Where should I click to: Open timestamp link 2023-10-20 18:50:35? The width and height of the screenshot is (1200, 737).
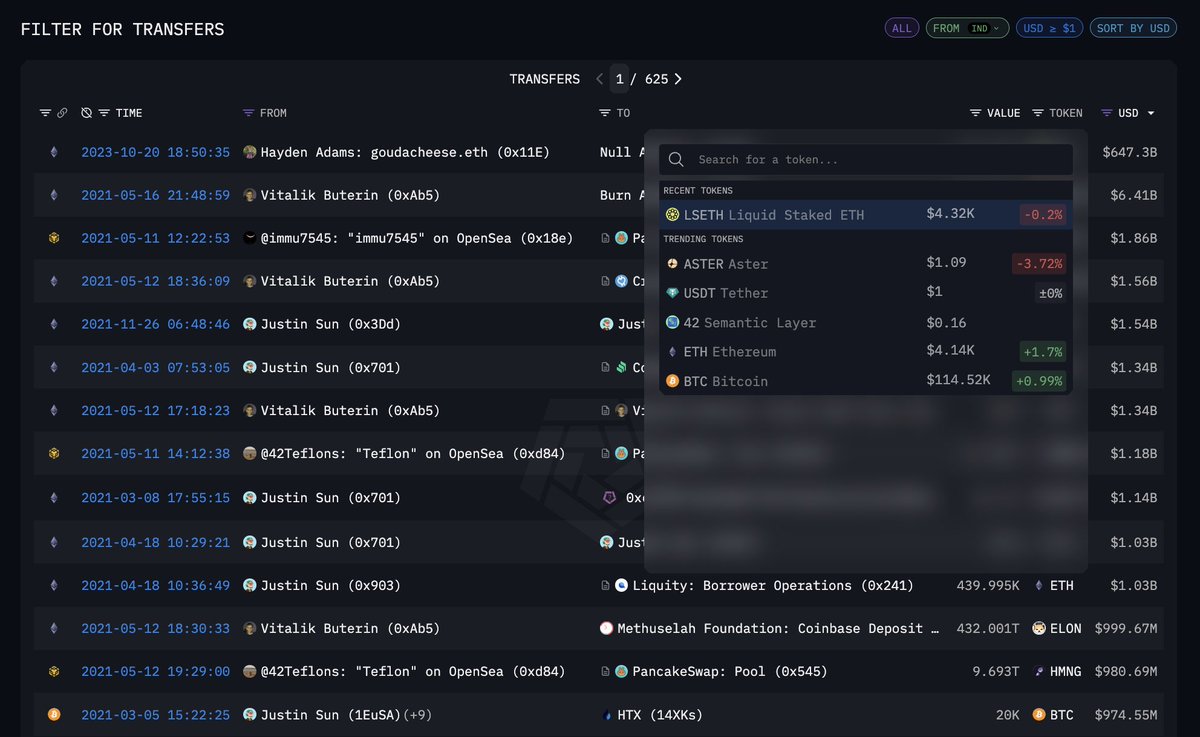155,153
